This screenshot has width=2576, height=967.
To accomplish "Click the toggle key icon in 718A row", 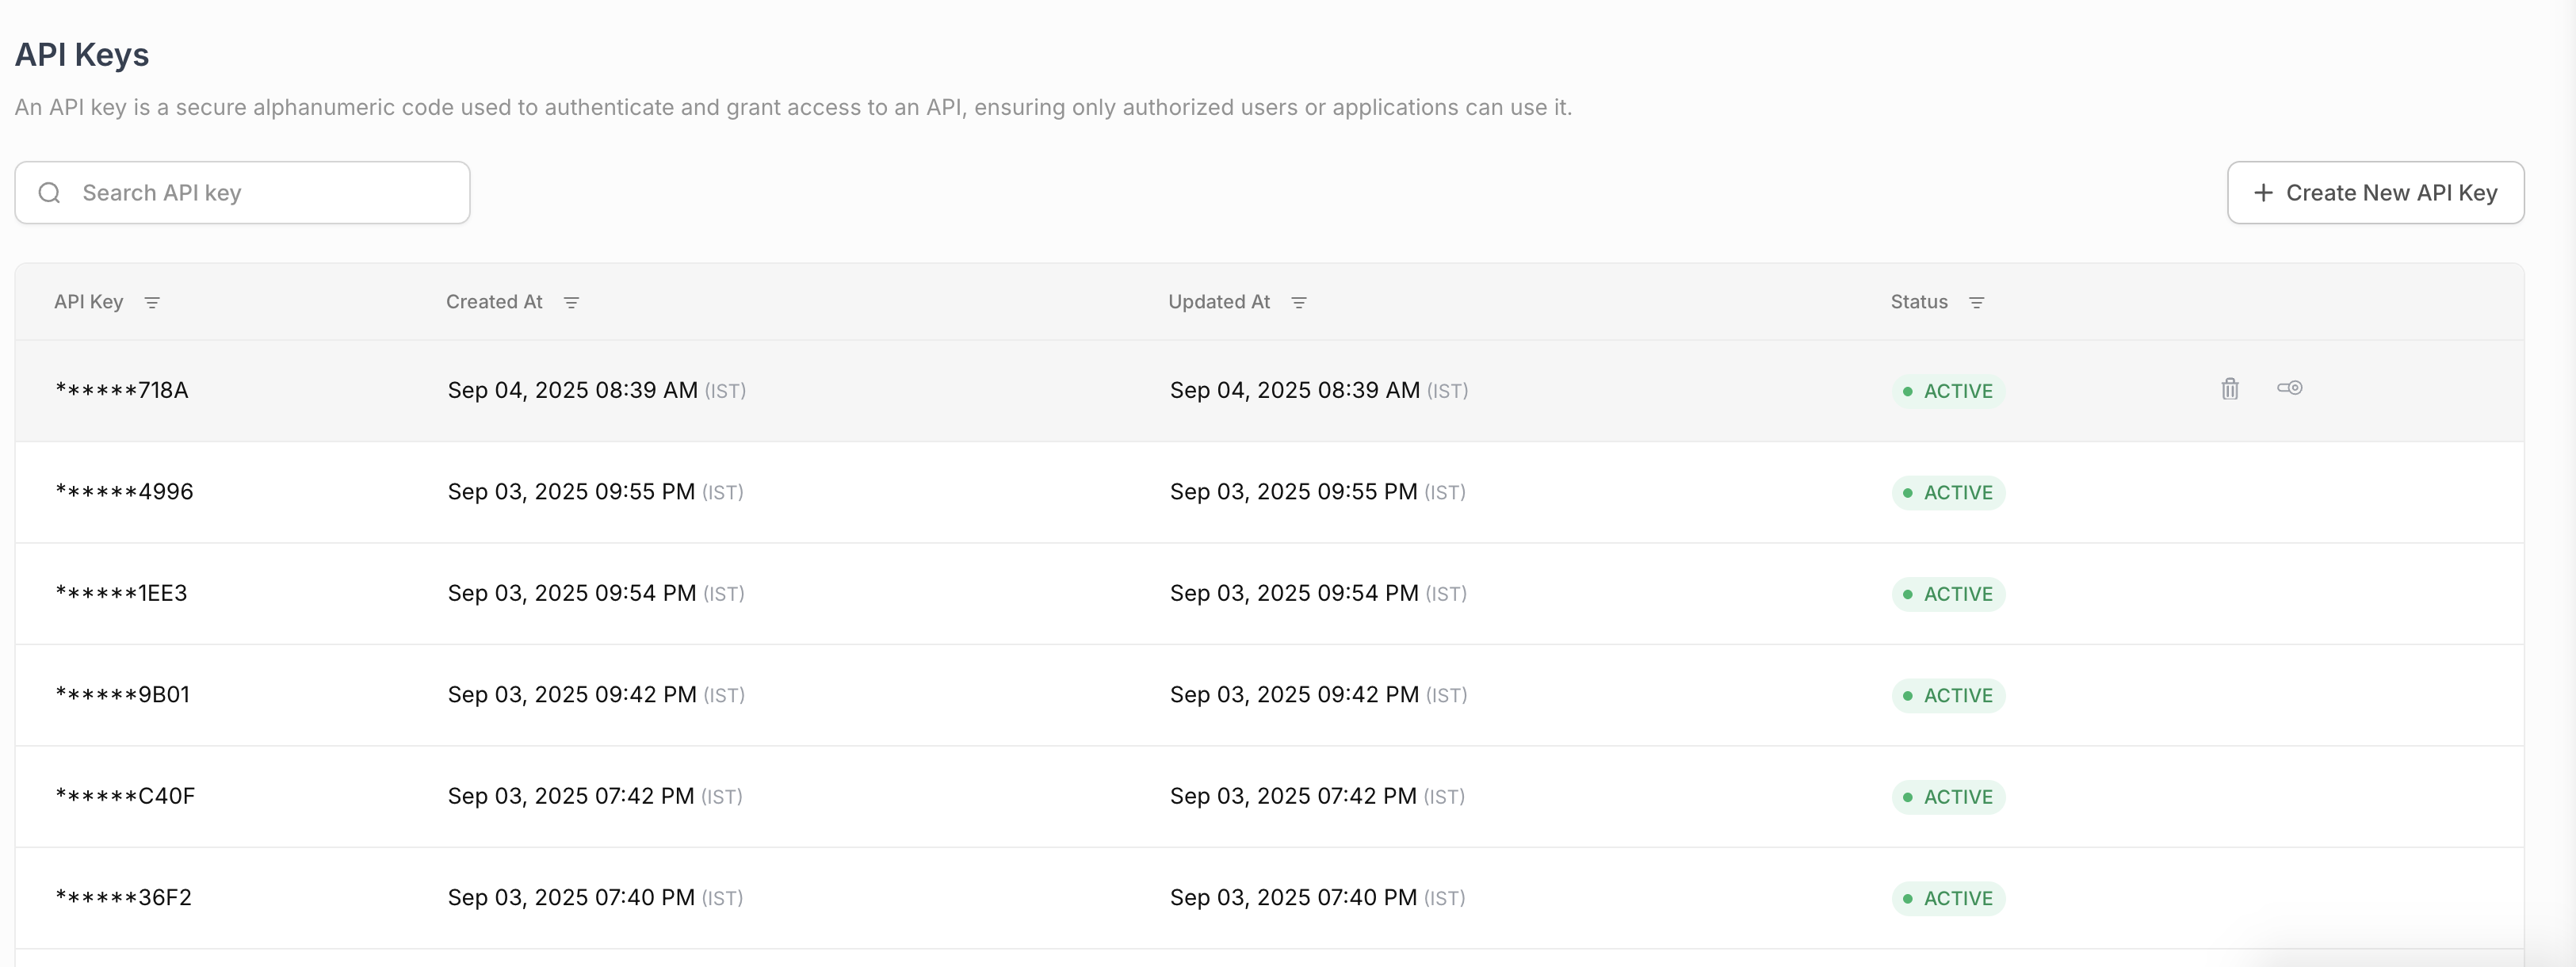I will coord(2289,388).
